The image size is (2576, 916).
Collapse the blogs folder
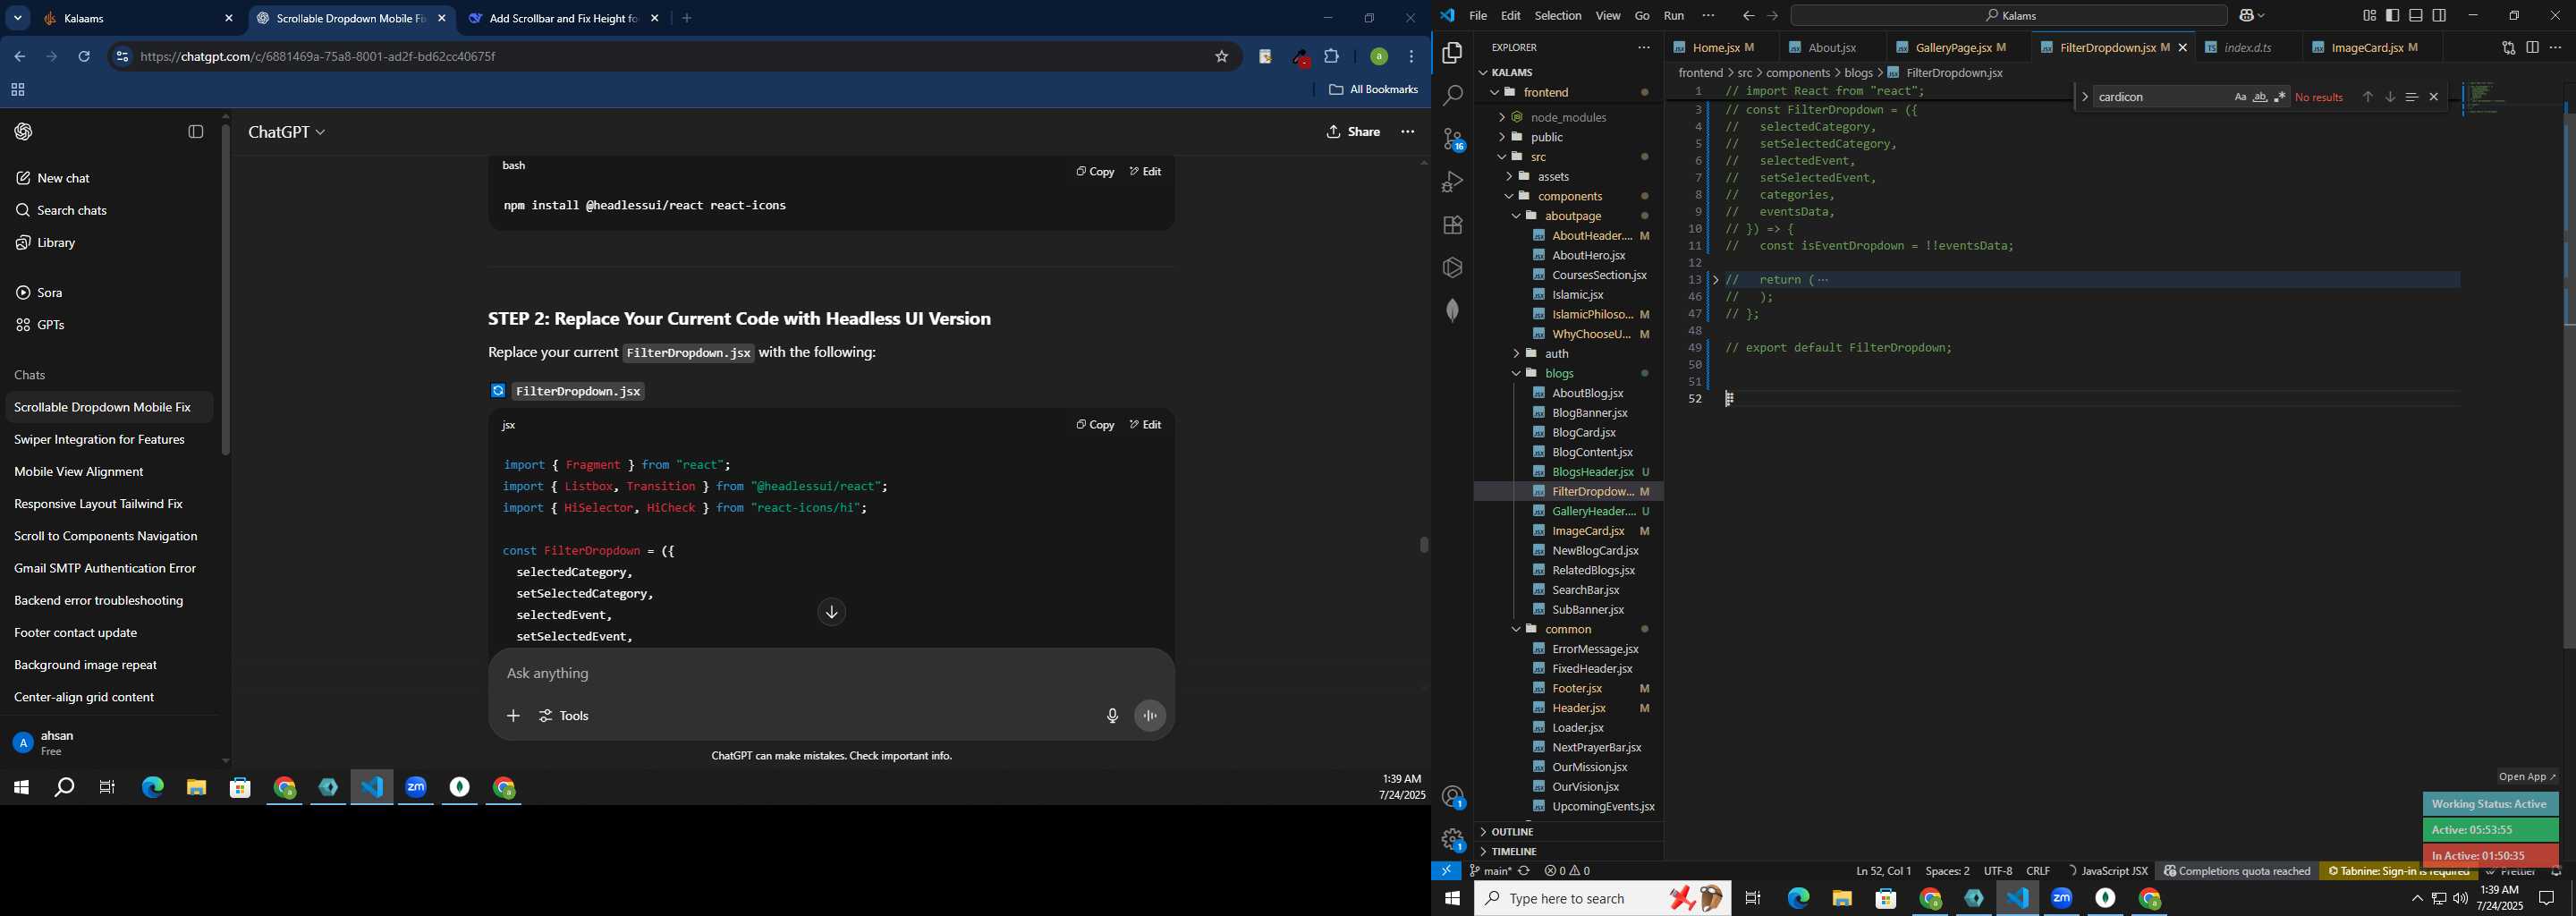(1516, 373)
